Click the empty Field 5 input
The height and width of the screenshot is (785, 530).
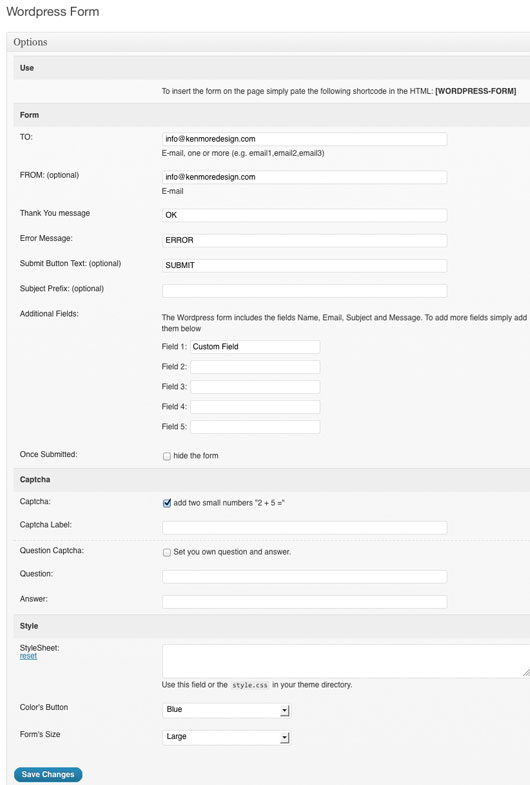tap(255, 427)
